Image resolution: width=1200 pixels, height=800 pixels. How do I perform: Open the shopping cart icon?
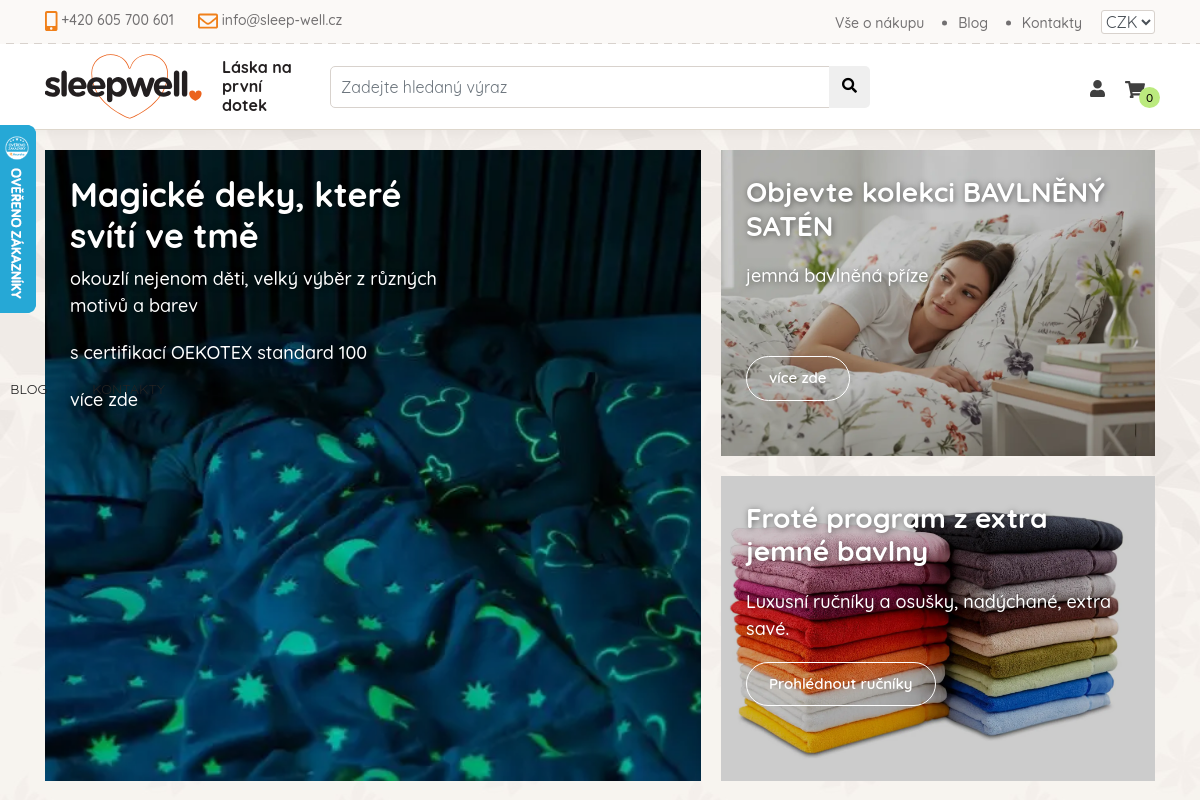tap(1134, 89)
